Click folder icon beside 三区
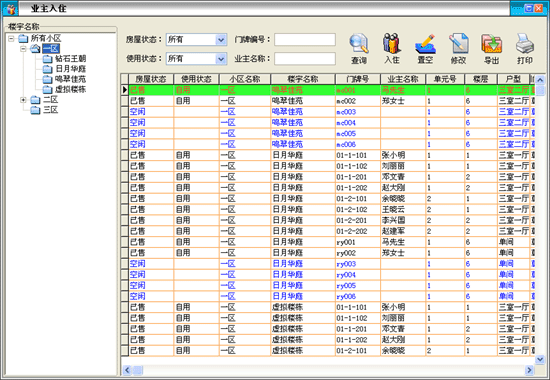Screen dimensions: 550x380 coord(35,110)
